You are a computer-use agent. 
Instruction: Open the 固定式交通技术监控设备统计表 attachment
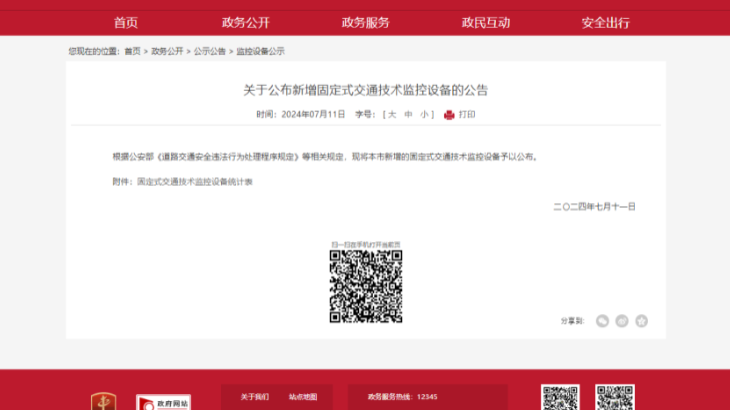point(195,181)
